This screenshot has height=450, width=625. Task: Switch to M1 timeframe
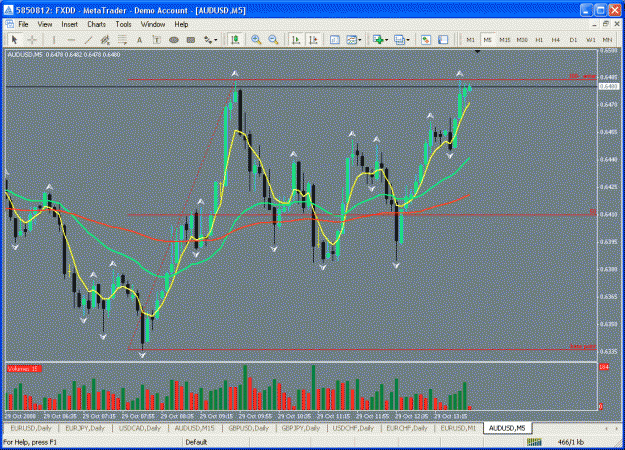pyautogui.click(x=470, y=40)
